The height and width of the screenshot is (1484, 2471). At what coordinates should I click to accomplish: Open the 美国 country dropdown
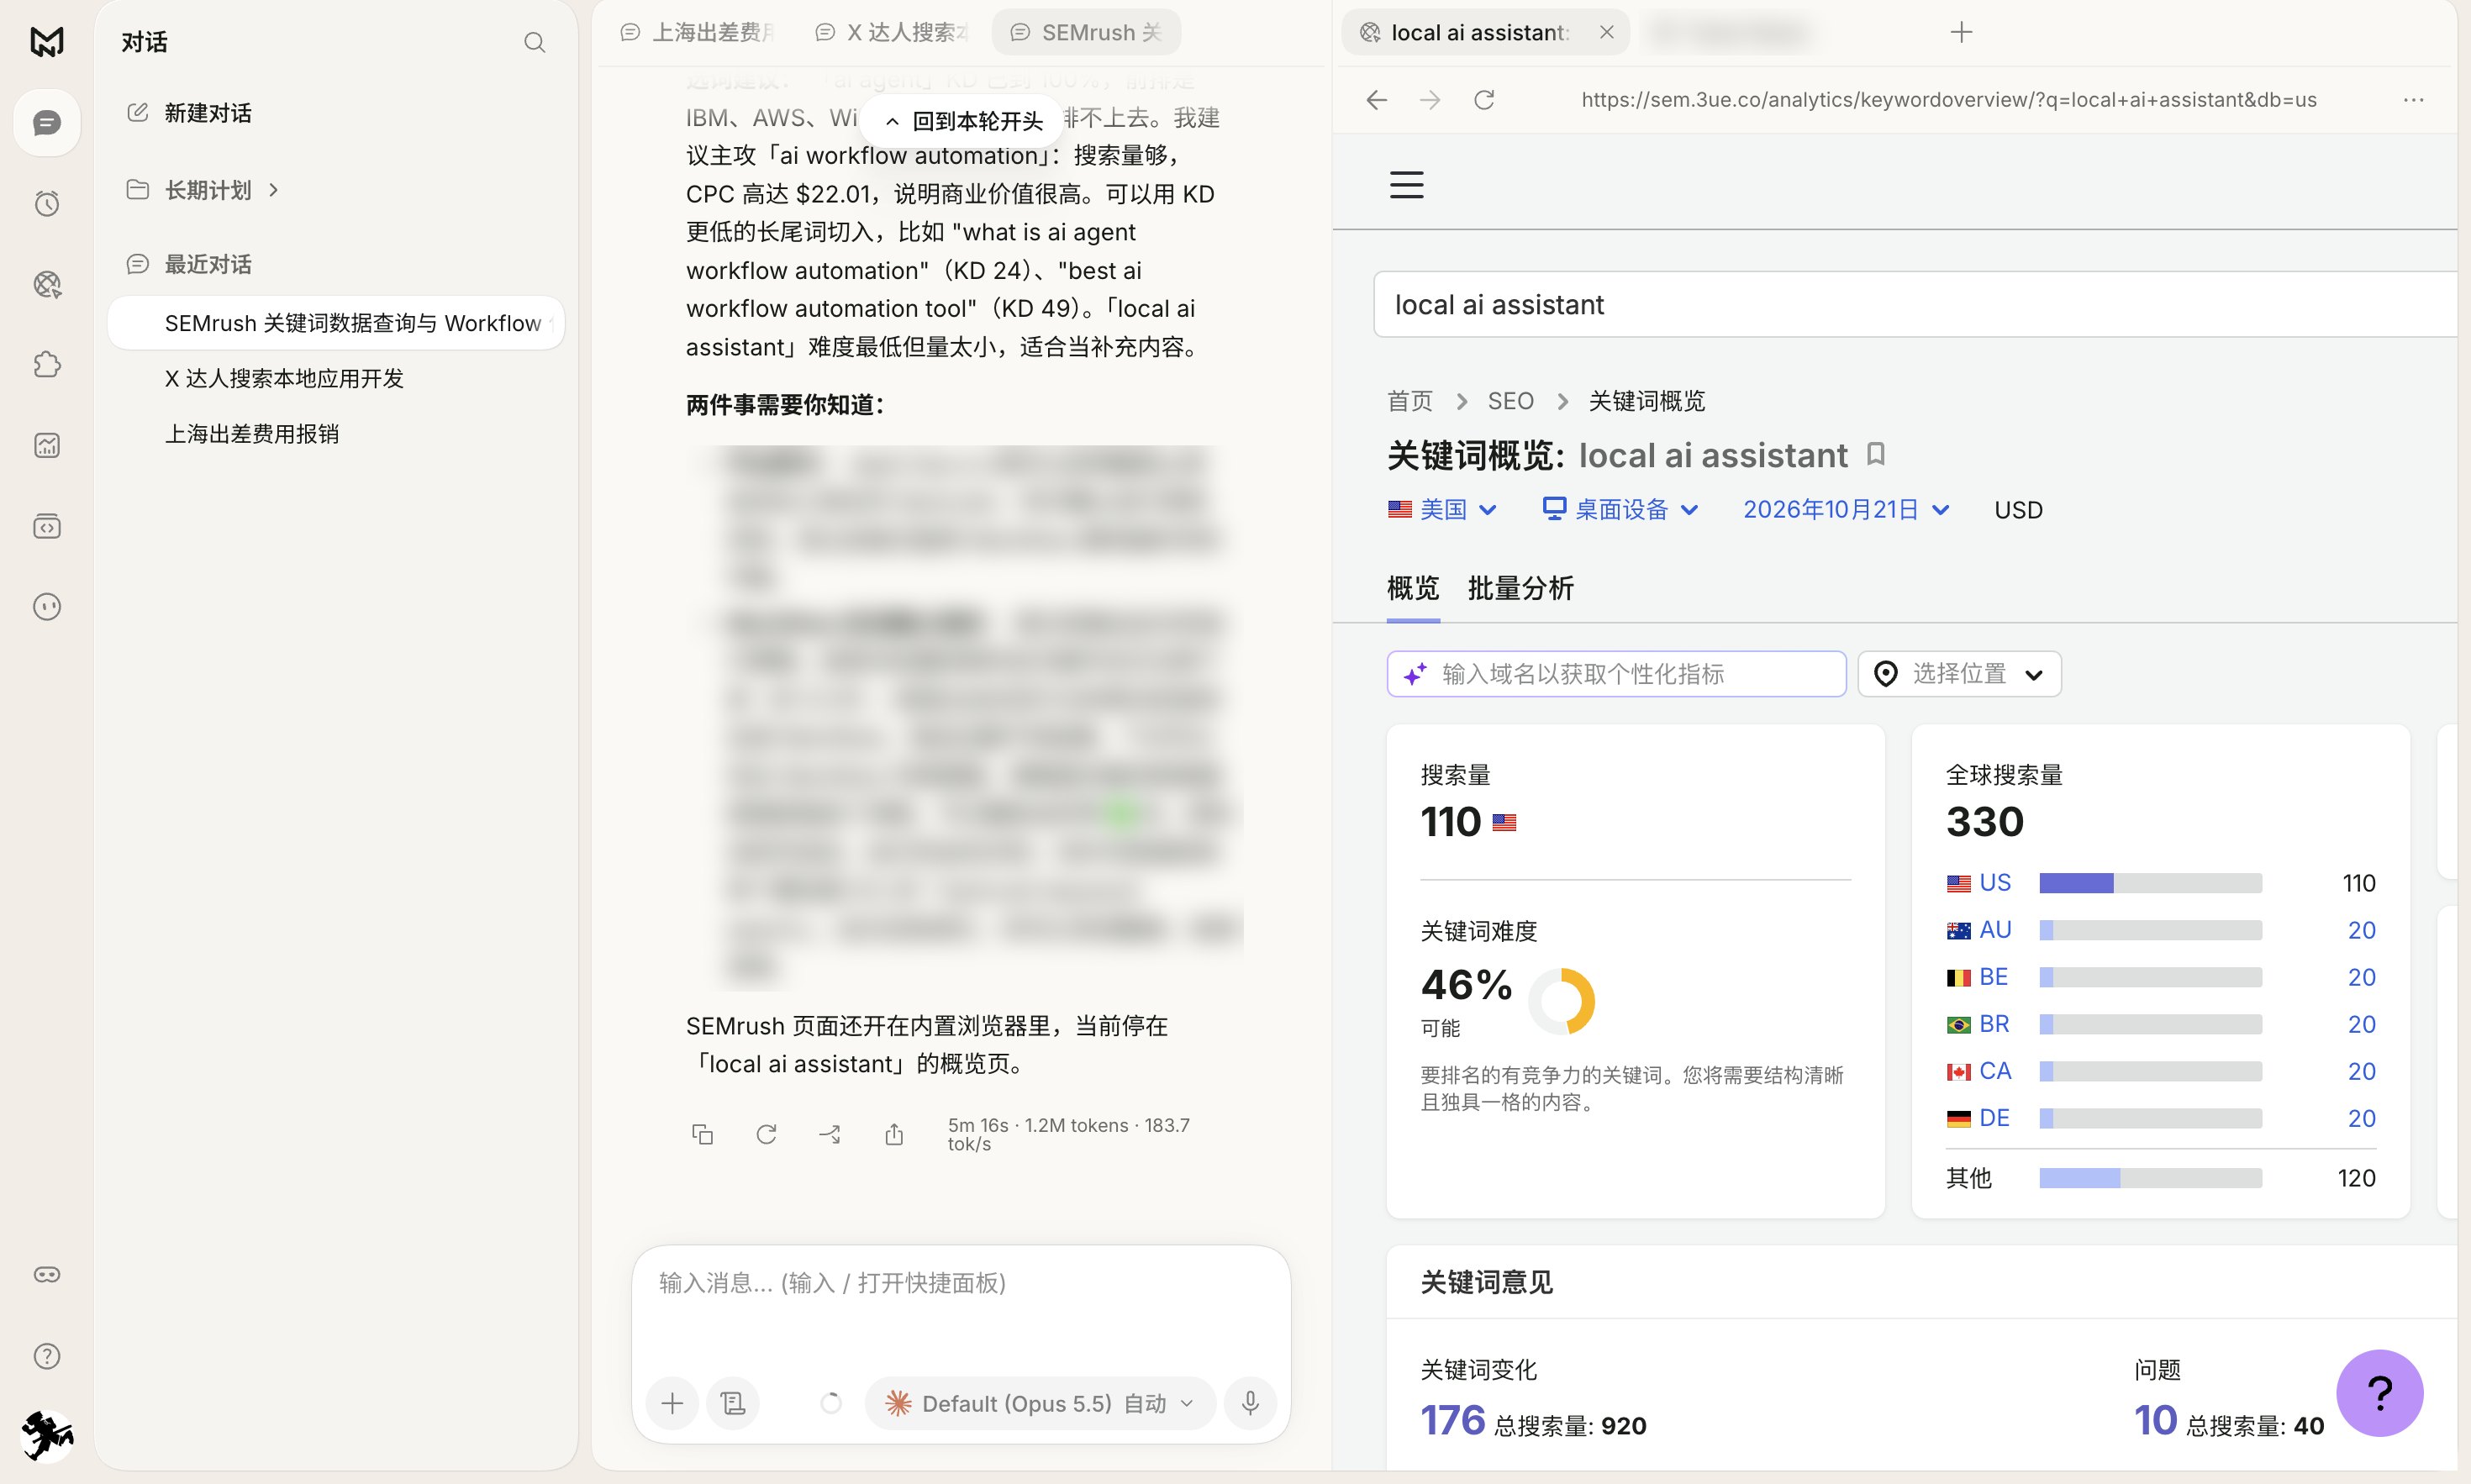[1442, 510]
